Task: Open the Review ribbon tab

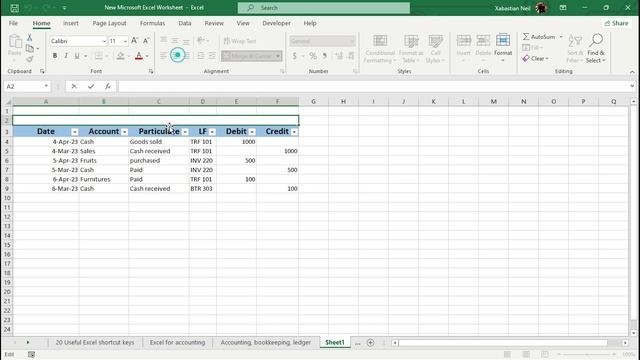Action: point(214,23)
